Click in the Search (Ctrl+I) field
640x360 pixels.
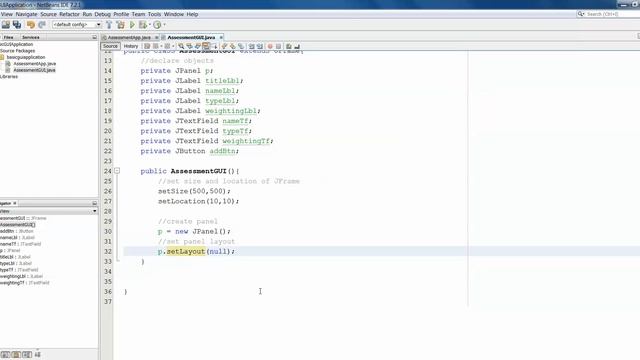click(607, 14)
